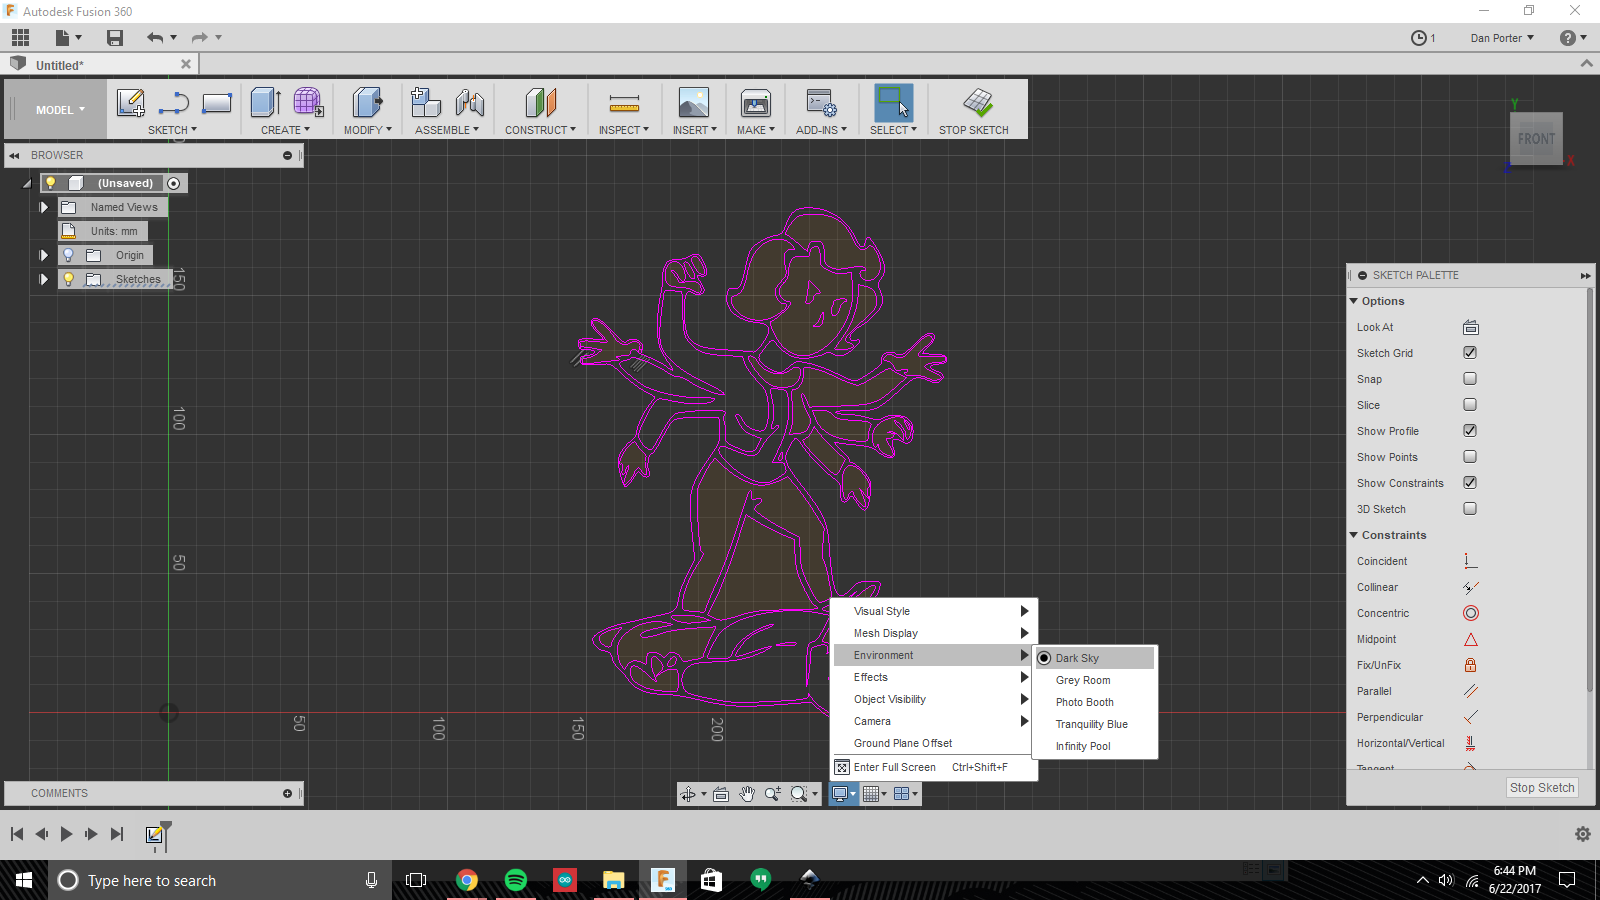Click the Coincident constraint icon
The image size is (1600, 900).
(1470, 561)
